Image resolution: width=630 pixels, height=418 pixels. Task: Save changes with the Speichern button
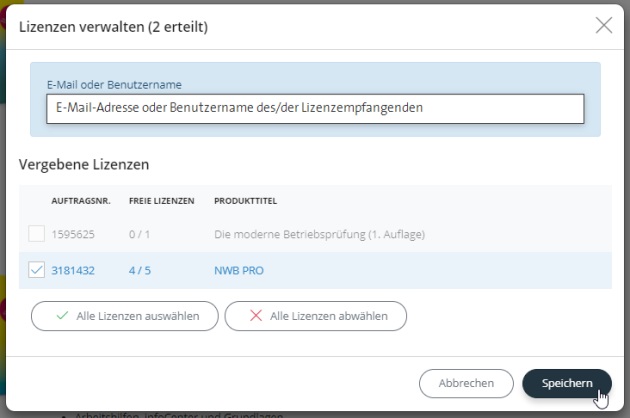(x=566, y=383)
